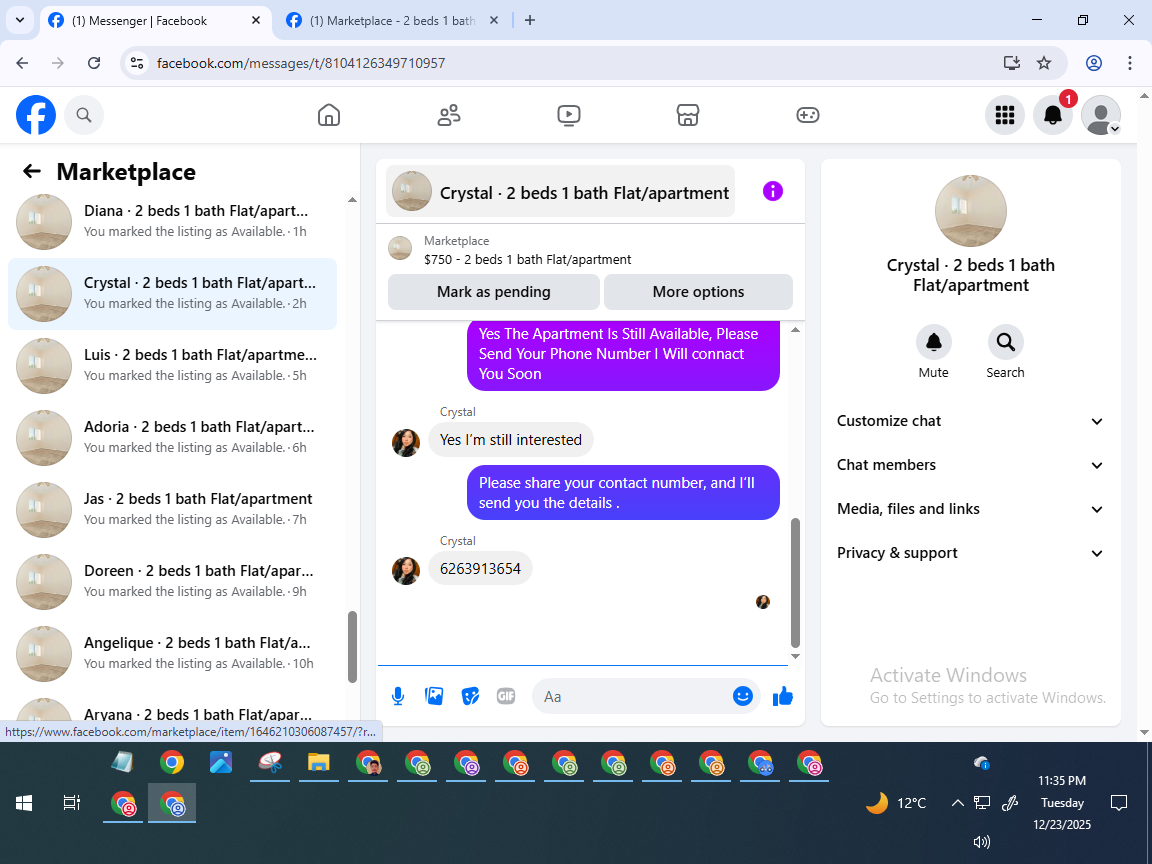Select Crystal conversation in chat list

(x=172, y=293)
